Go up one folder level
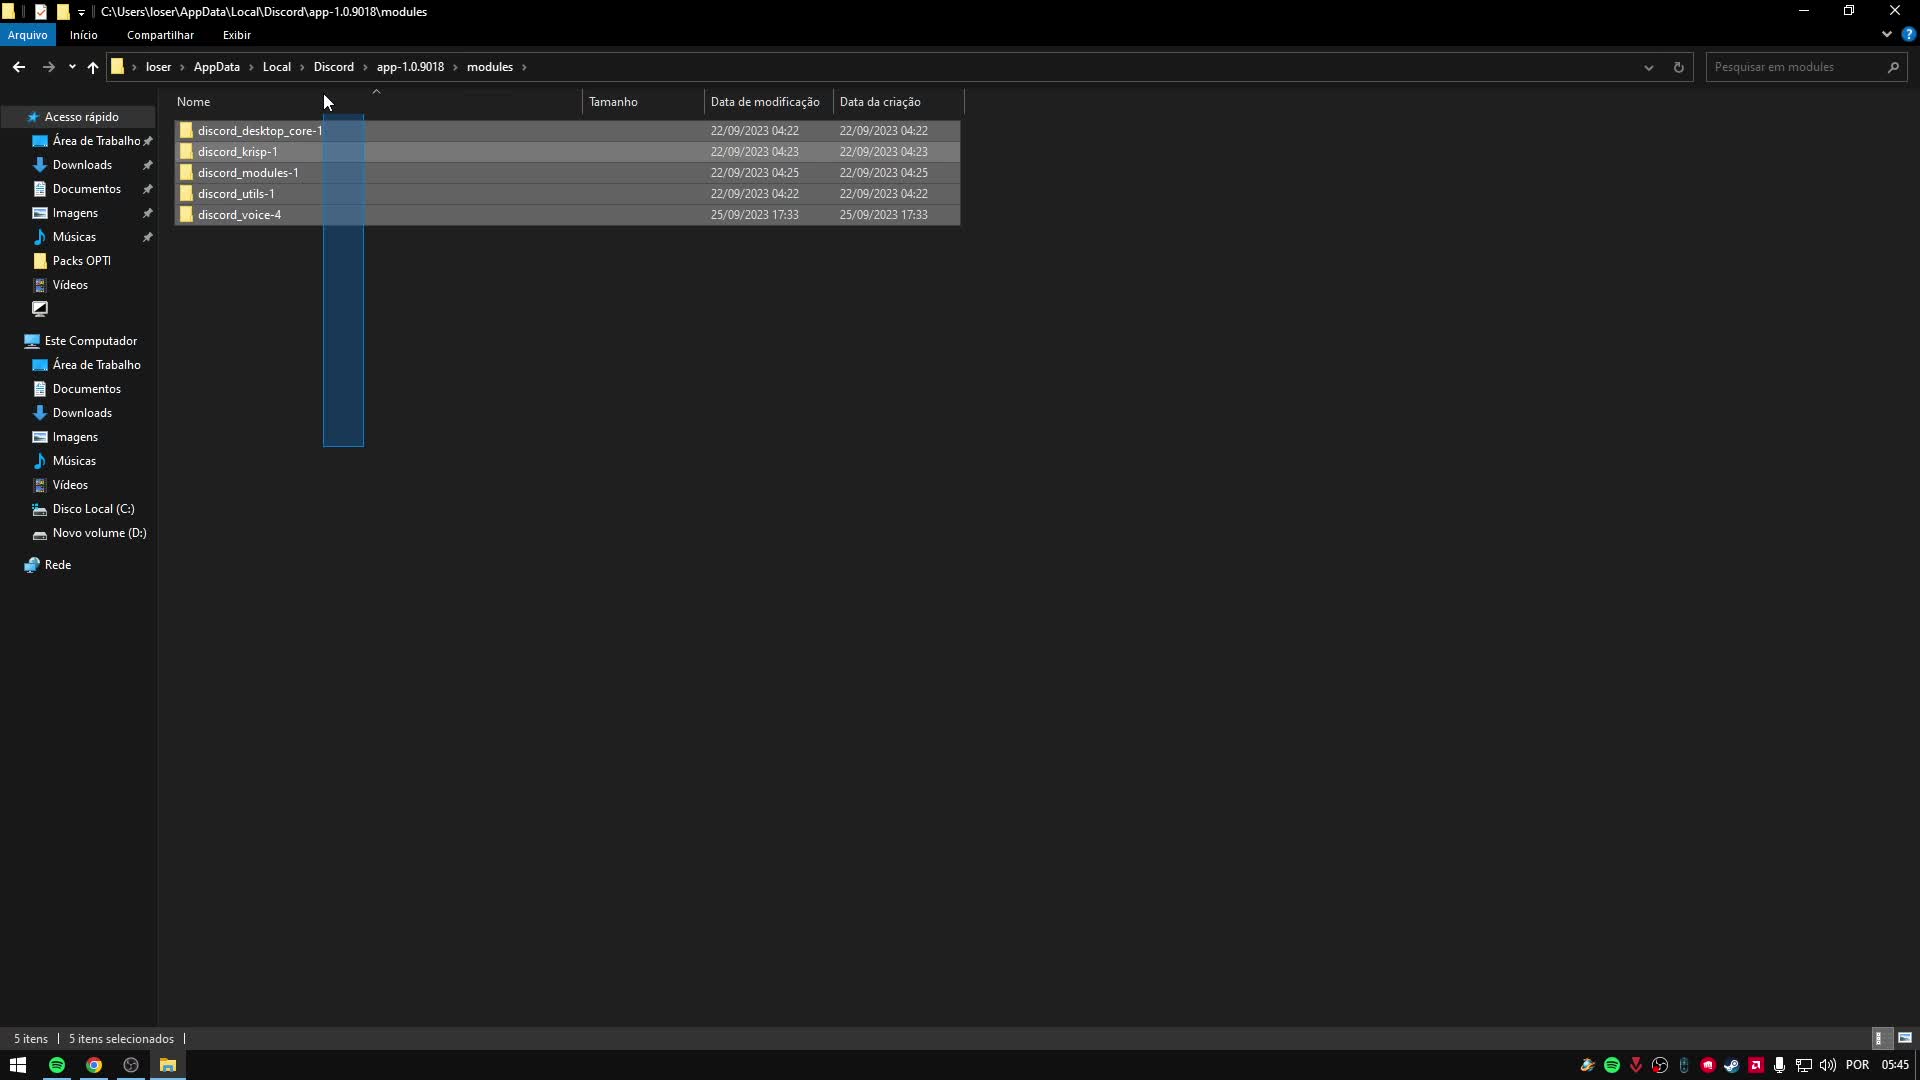Image resolution: width=1920 pixels, height=1080 pixels. pyautogui.click(x=93, y=67)
